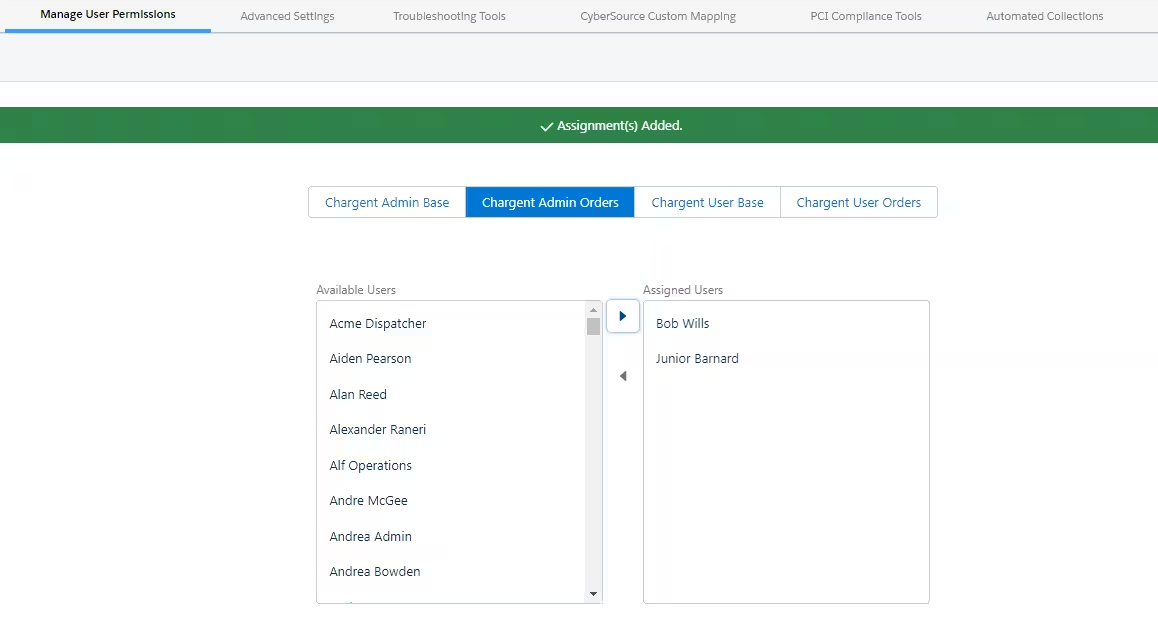Select Bob Wills in Assigned Users
Viewport: 1158px width, 633px height.
click(786, 324)
